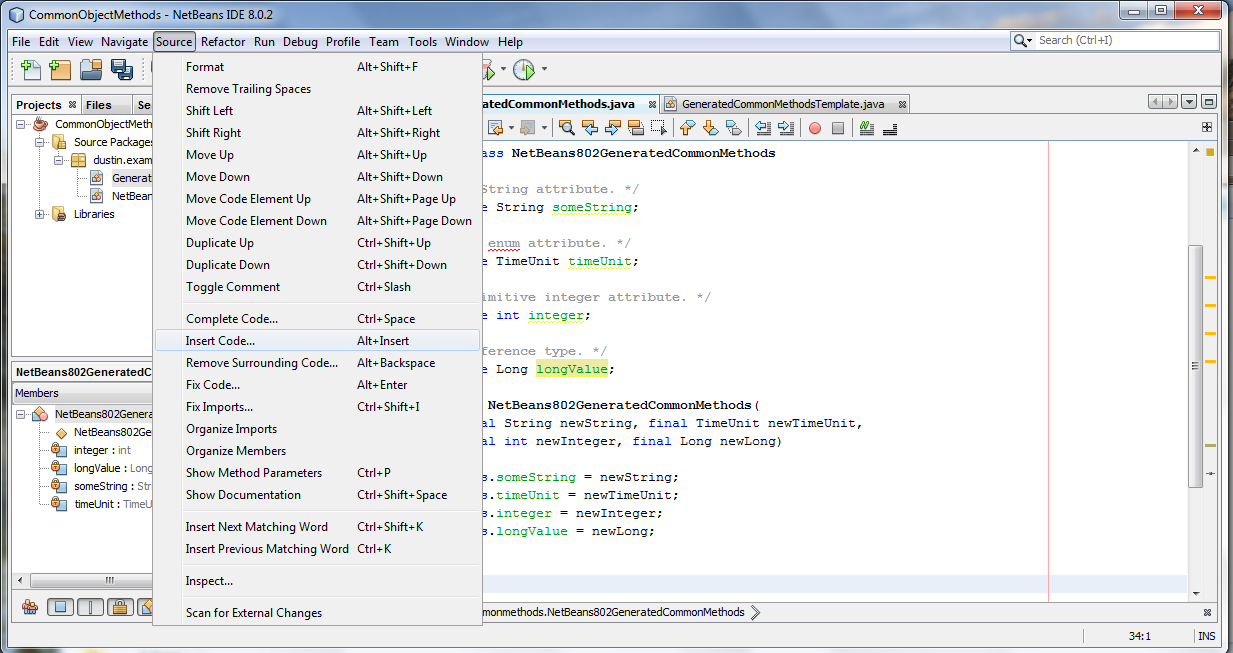1233x653 pixels.
Task: Expand the Libraries node in Projects
Action: (40, 214)
